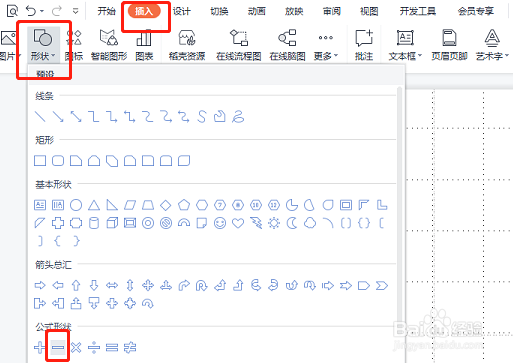Image resolution: width=513 pixels, height=363 pixels.
Task: Open 页眉页脚 header and footer
Action: 449,45
